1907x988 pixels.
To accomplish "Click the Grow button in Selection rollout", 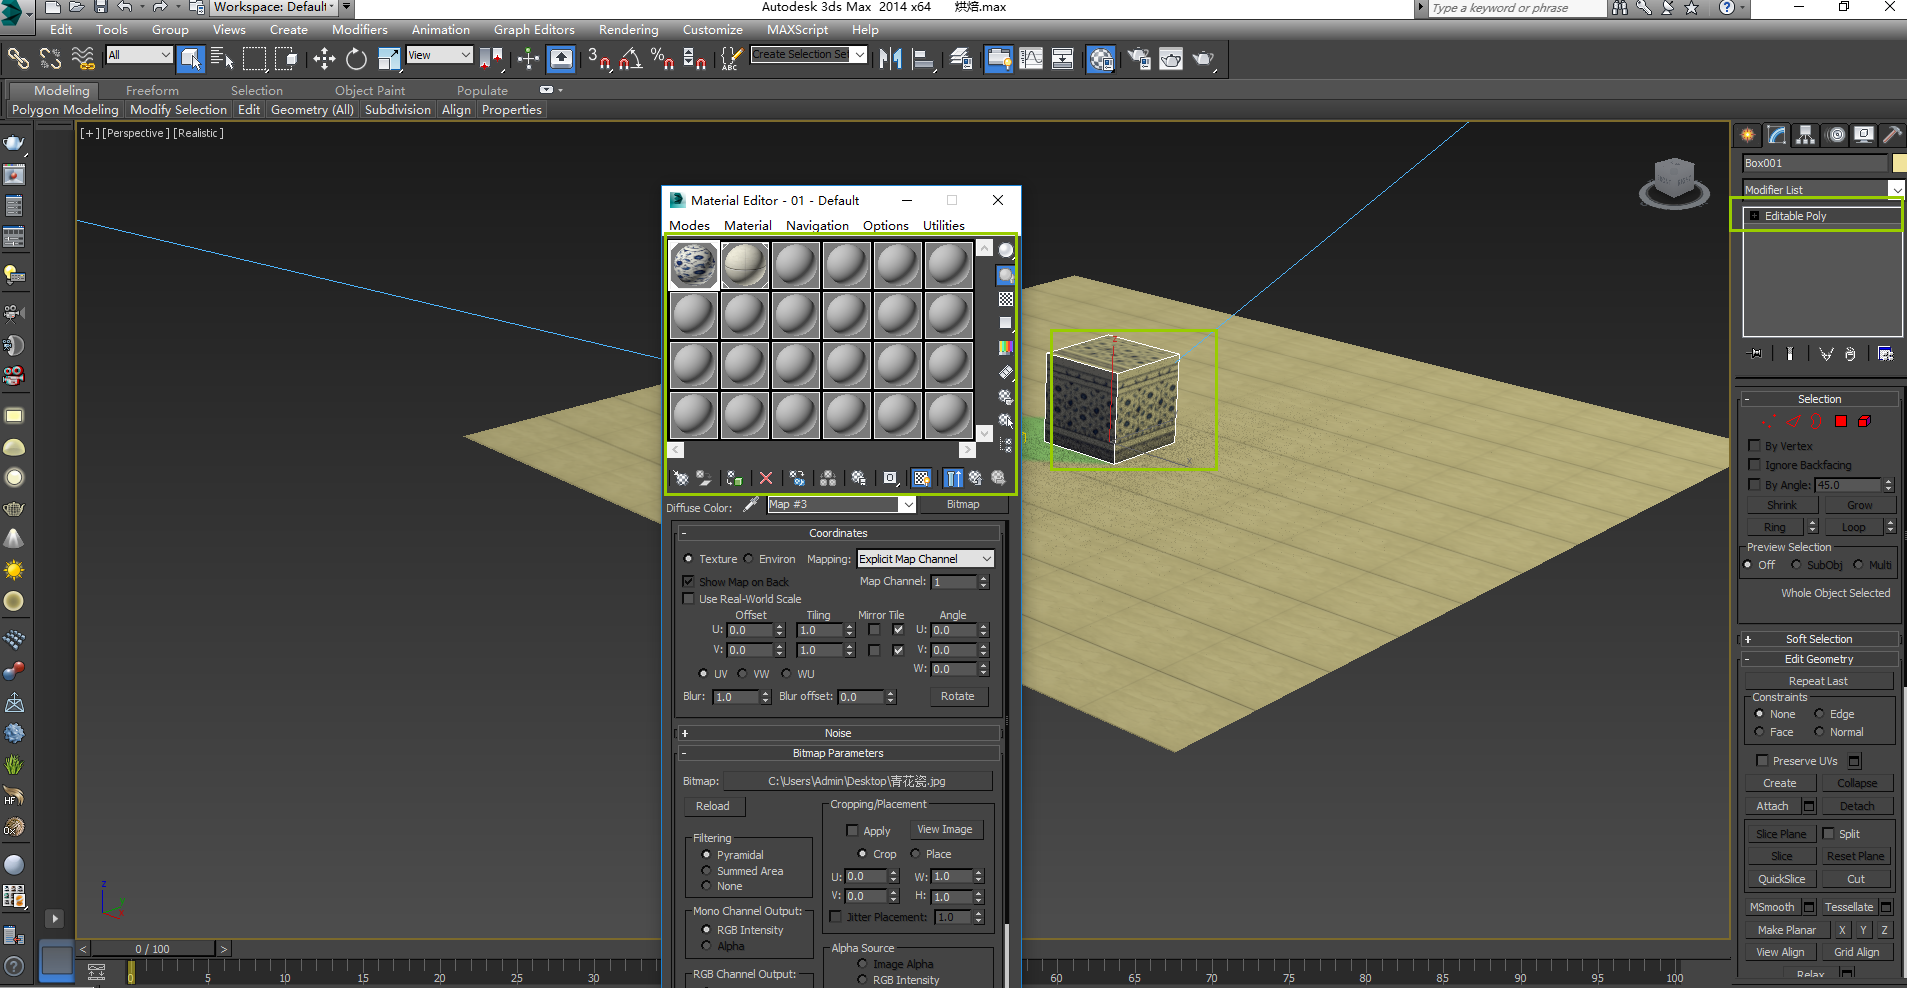I will point(1859,504).
